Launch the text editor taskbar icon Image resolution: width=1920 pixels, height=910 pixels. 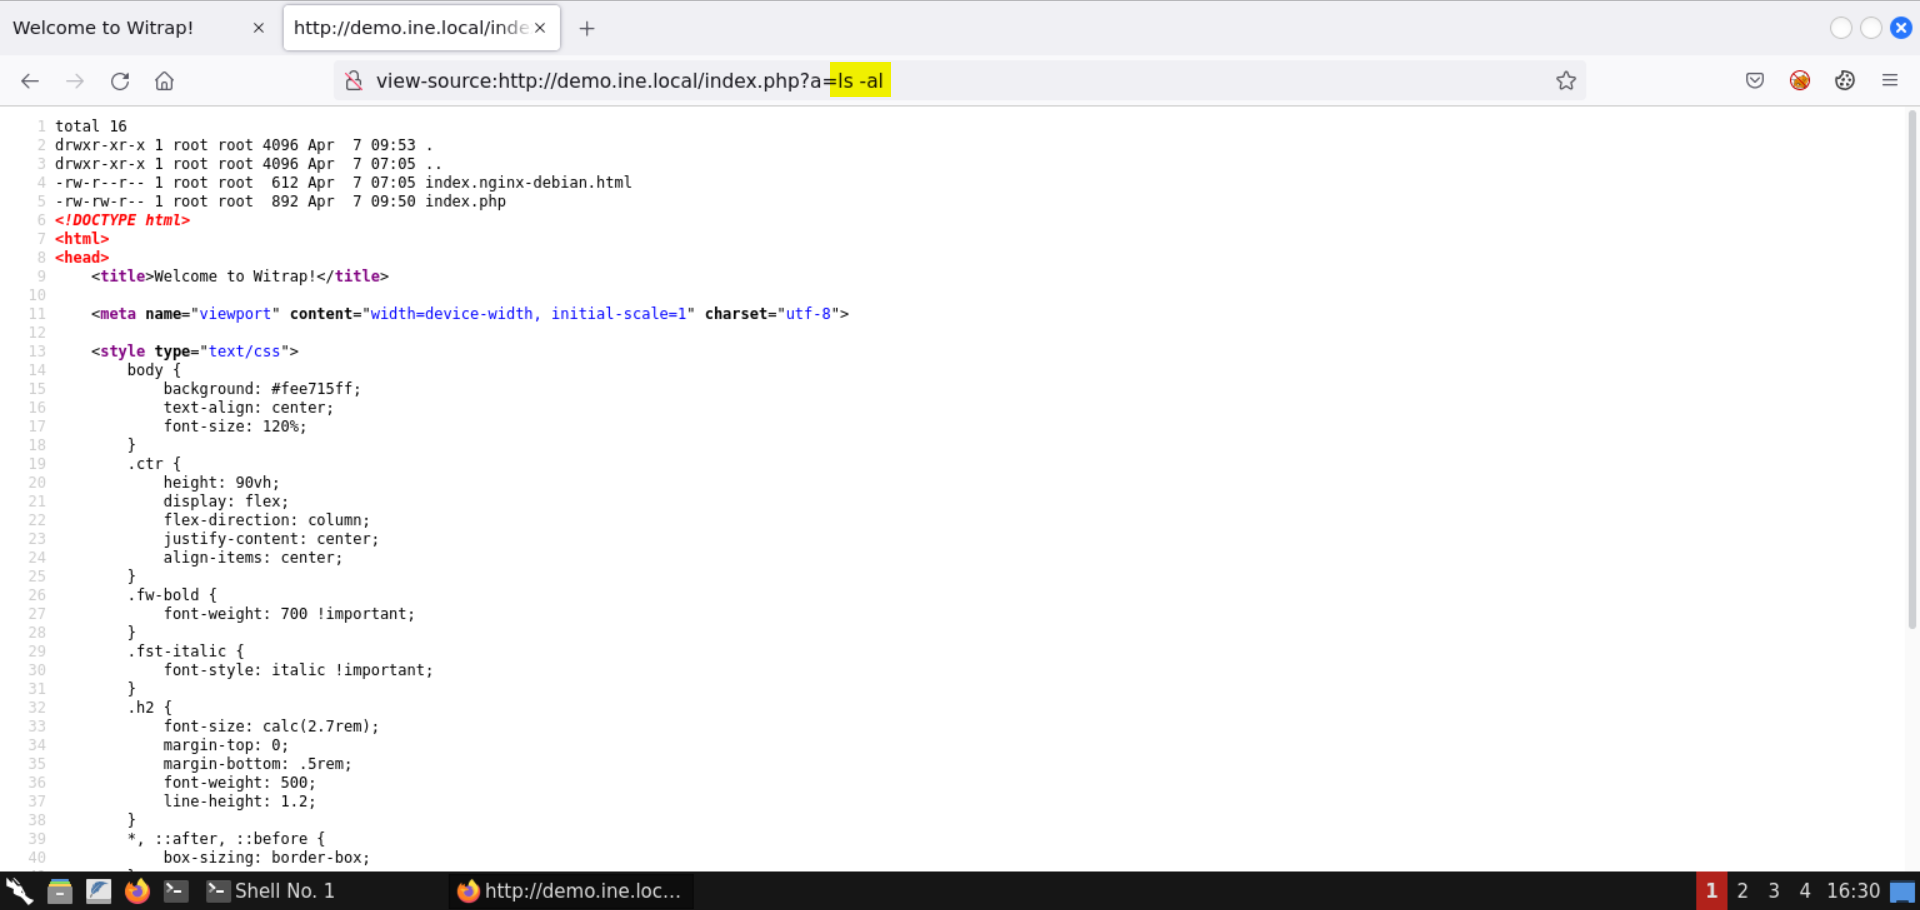(98, 891)
